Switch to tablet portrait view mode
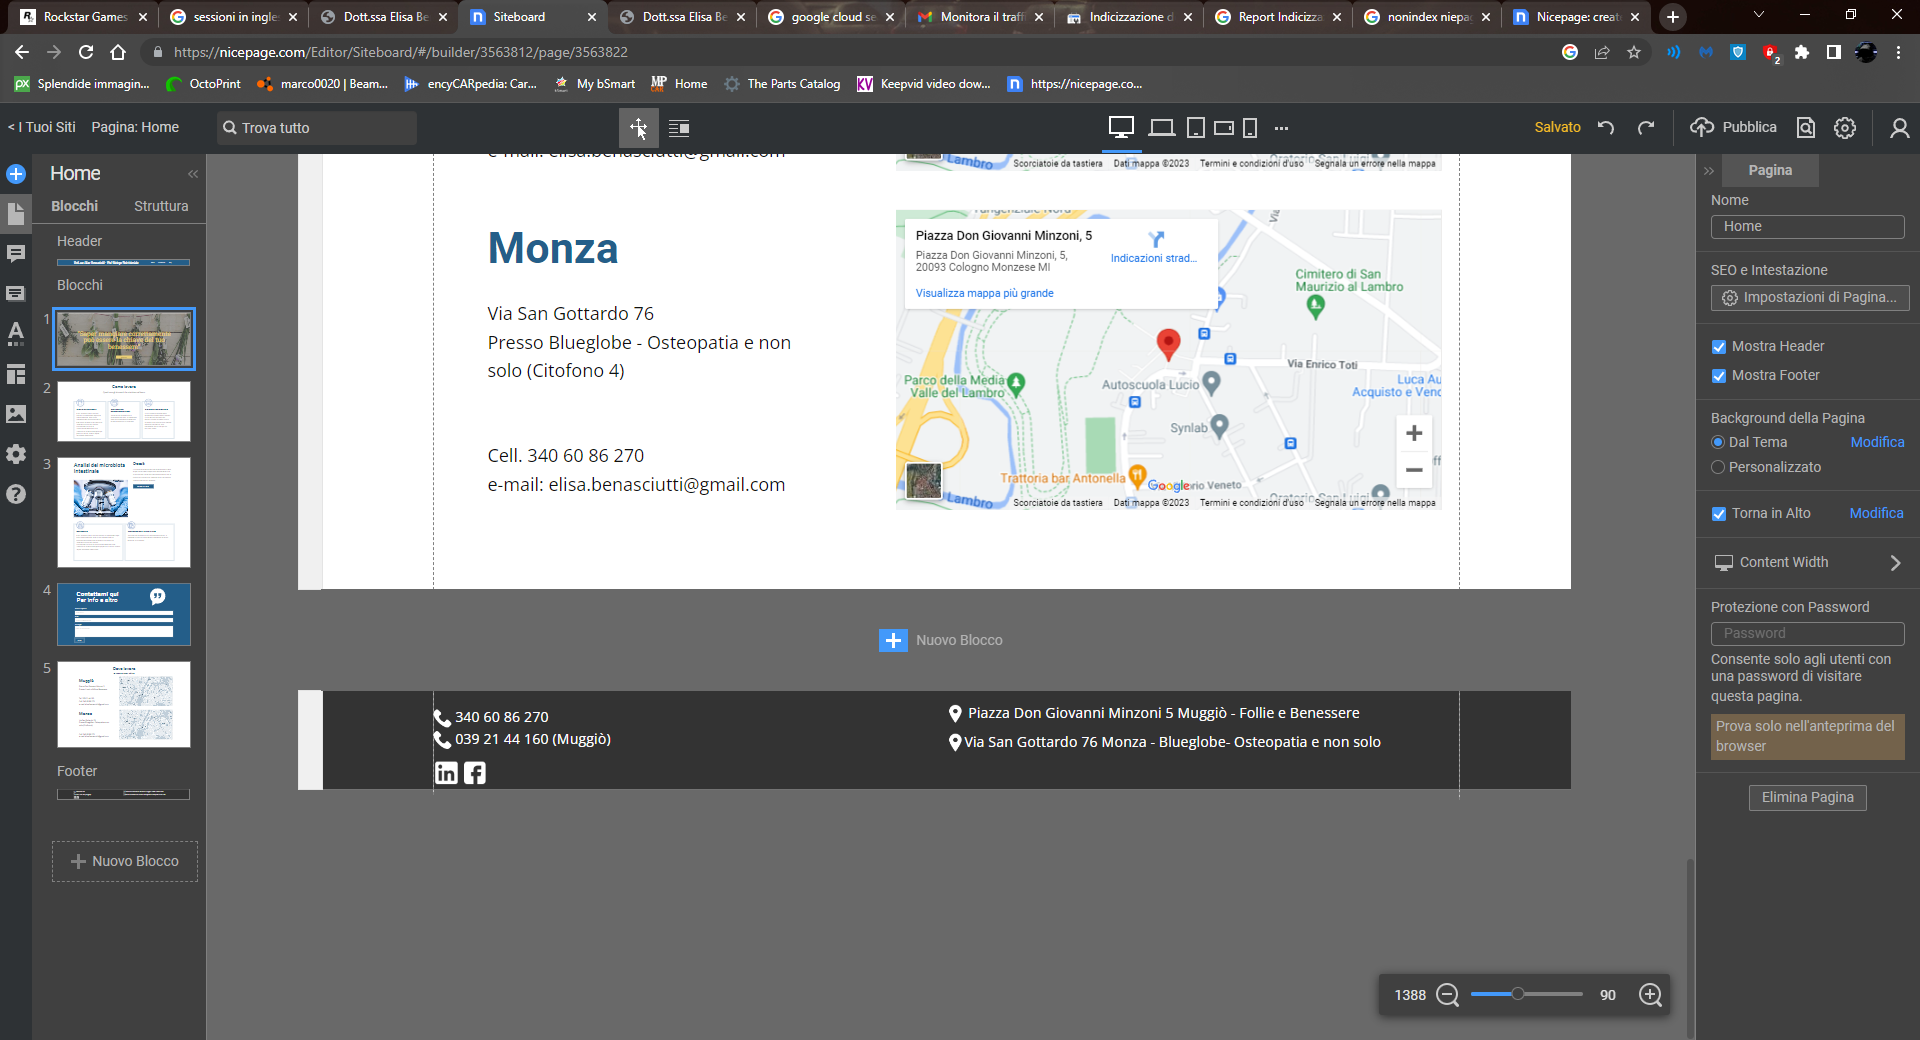Screen dimensions: 1920x1040 click(1195, 128)
